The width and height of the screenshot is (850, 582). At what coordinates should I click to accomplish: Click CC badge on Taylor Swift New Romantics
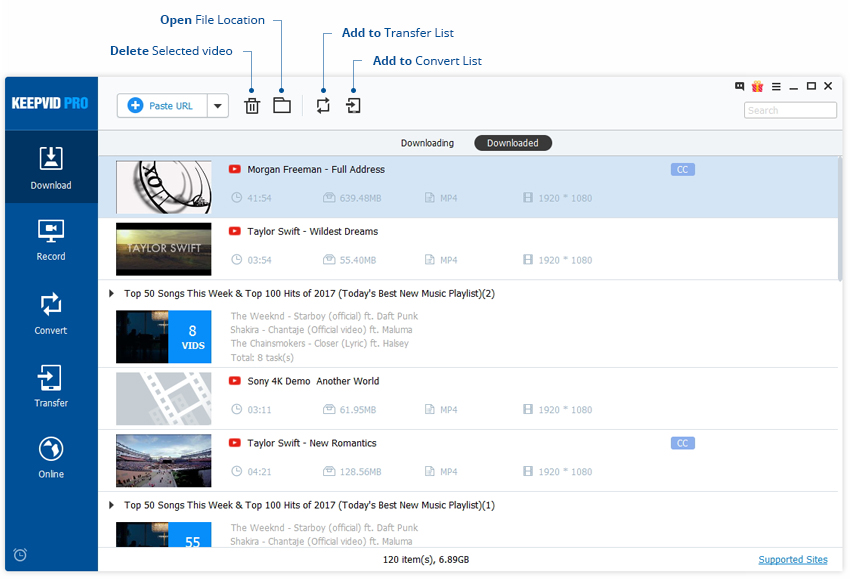click(x=682, y=443)
